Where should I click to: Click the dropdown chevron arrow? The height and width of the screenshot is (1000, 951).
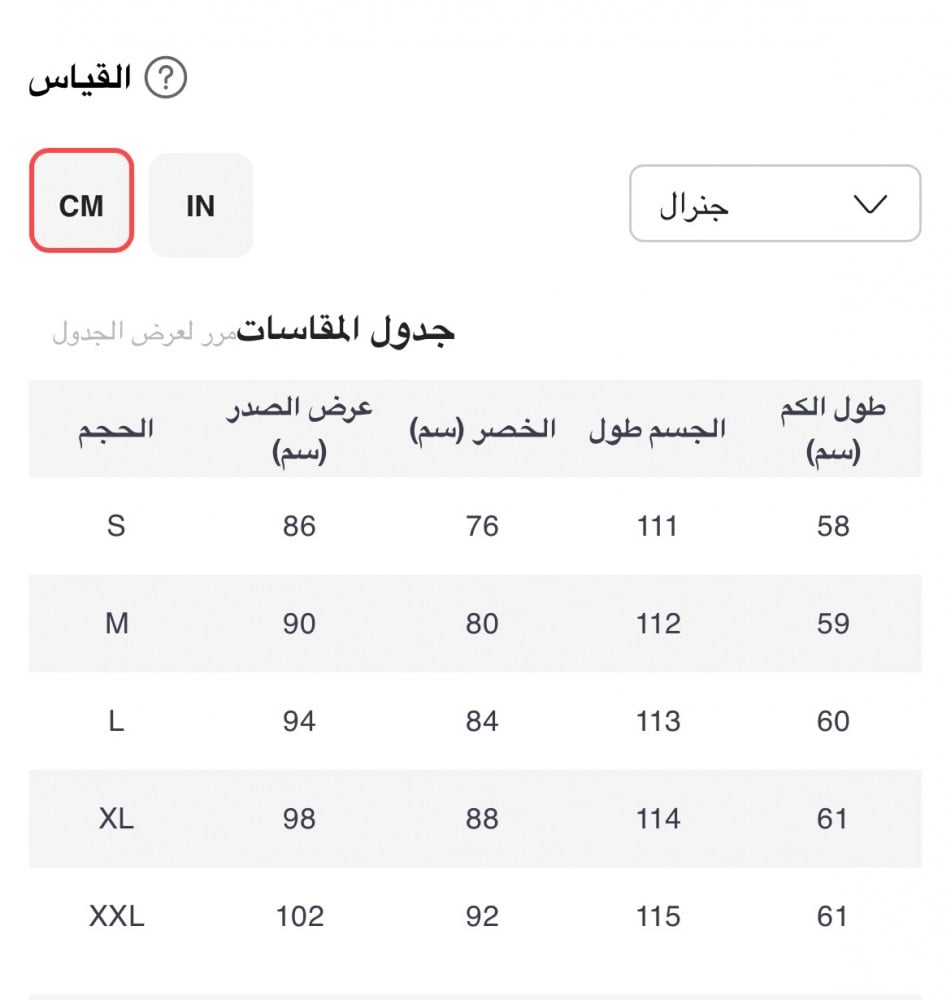click(x=872, y=204)
